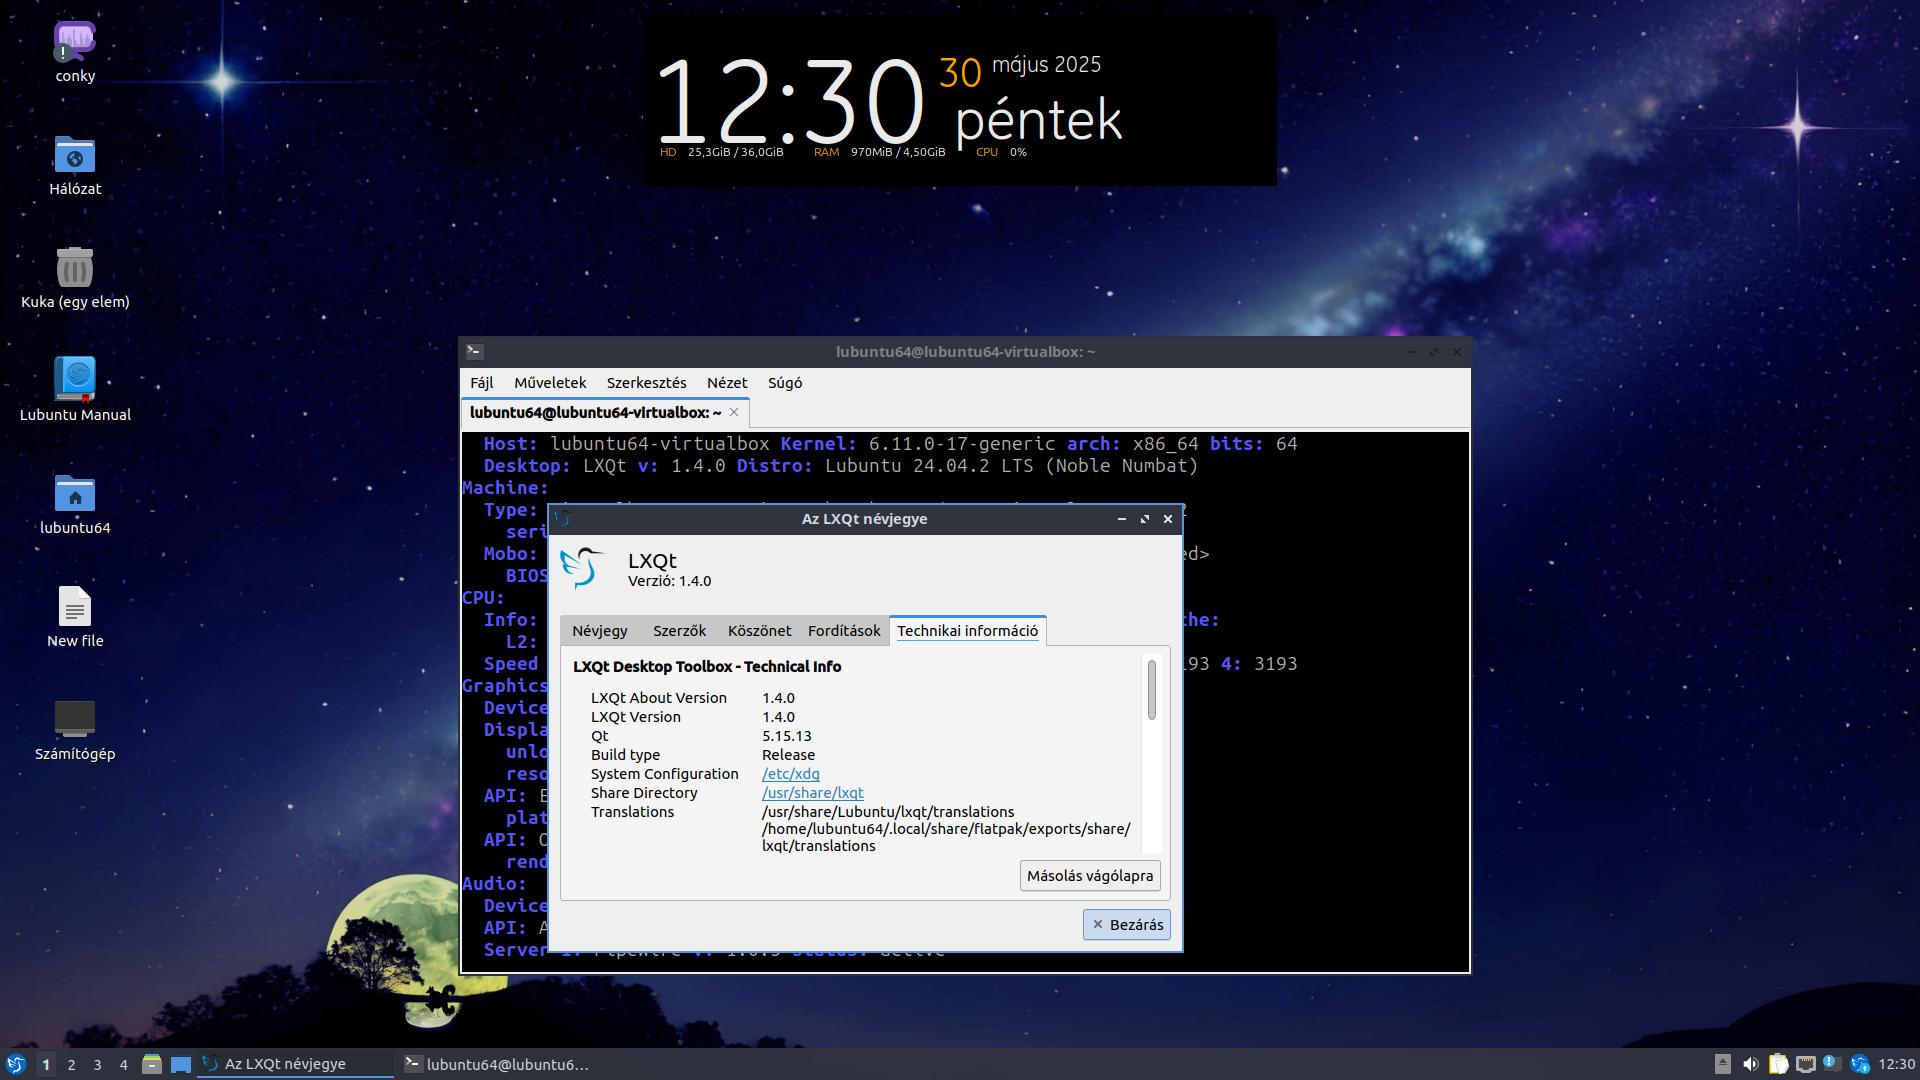
Task: Open the clipboard manager tray icon
Action: (x=1778, y=1064)
